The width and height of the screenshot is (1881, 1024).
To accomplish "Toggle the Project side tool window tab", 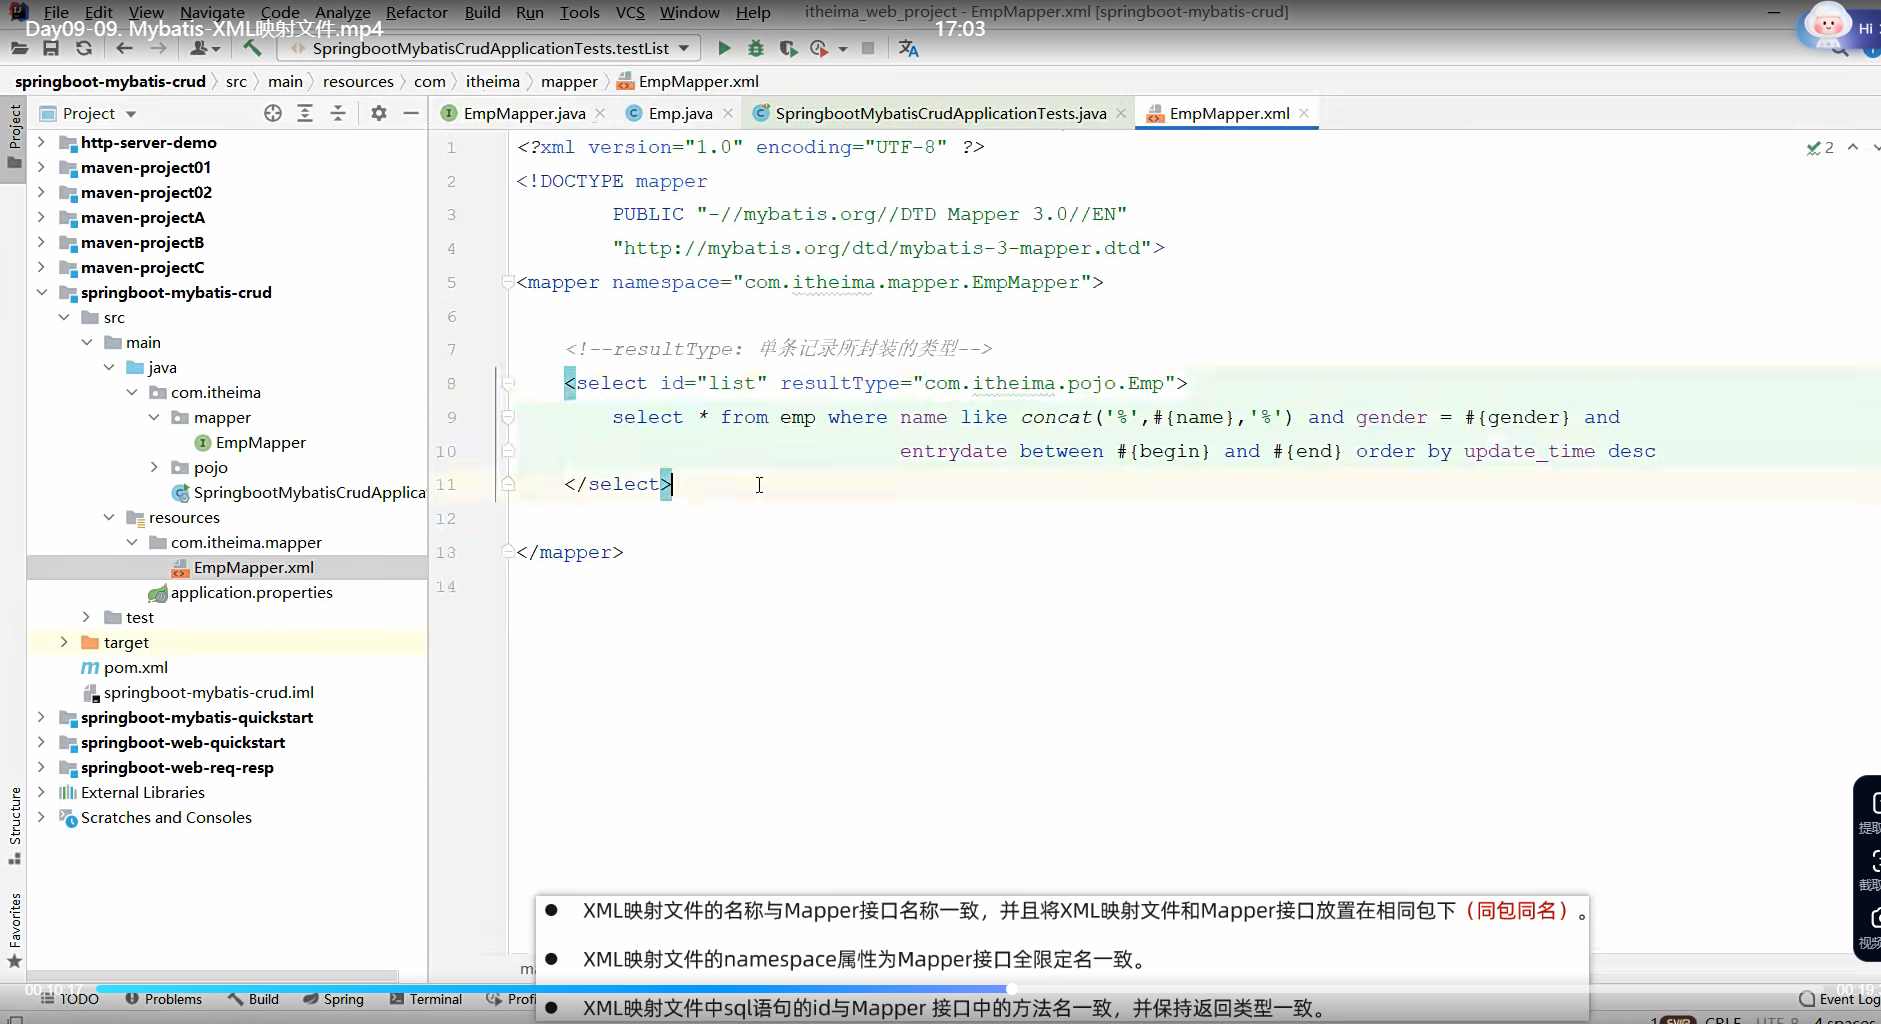I will click(14, 136).
